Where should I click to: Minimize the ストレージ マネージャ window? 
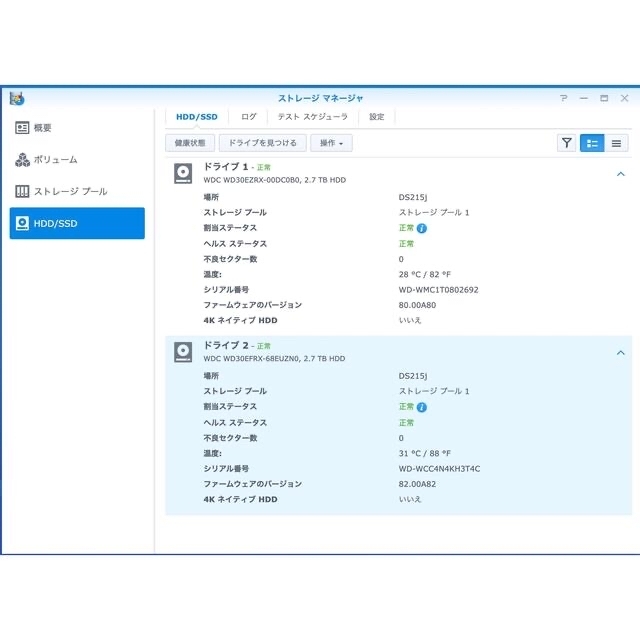pyautogui.click(x=584, y=98)
